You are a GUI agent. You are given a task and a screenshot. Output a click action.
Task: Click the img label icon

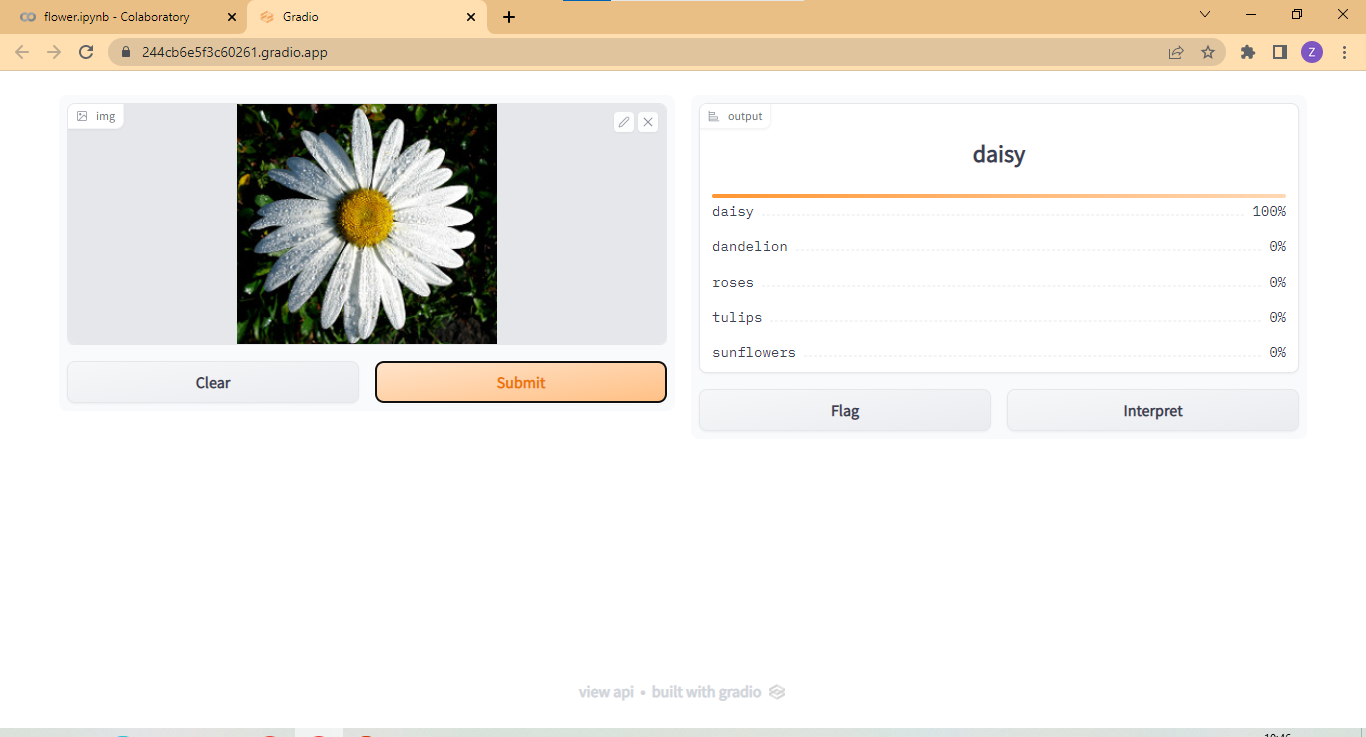(83, 116)
